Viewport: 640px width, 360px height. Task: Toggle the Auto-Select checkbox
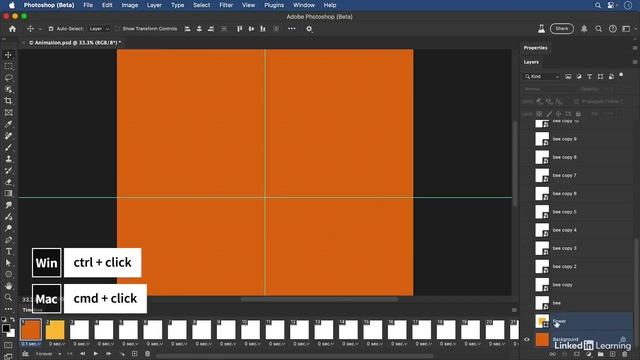(x=51, y=29)
